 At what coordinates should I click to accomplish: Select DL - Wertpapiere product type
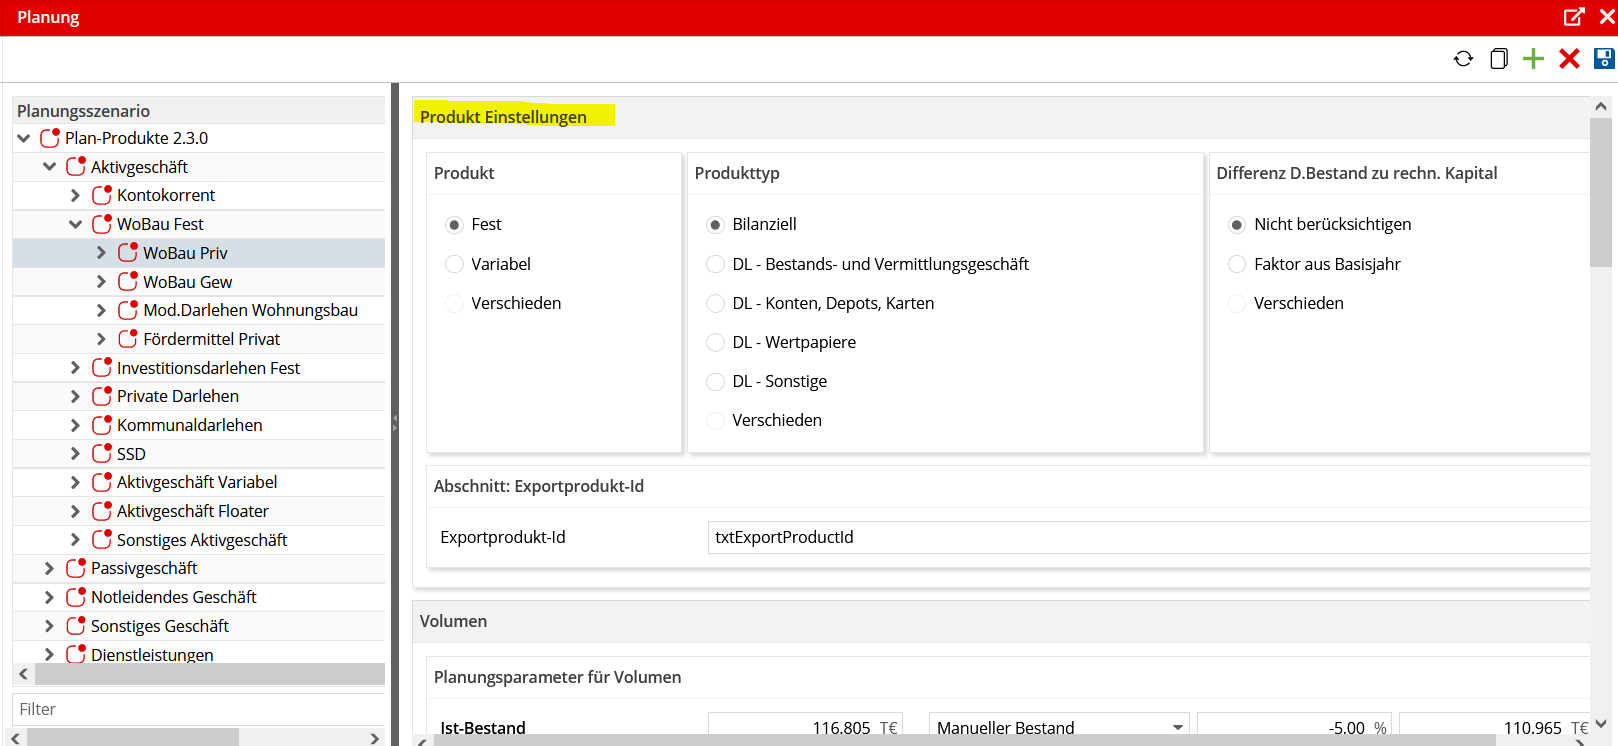click(715, 342)
